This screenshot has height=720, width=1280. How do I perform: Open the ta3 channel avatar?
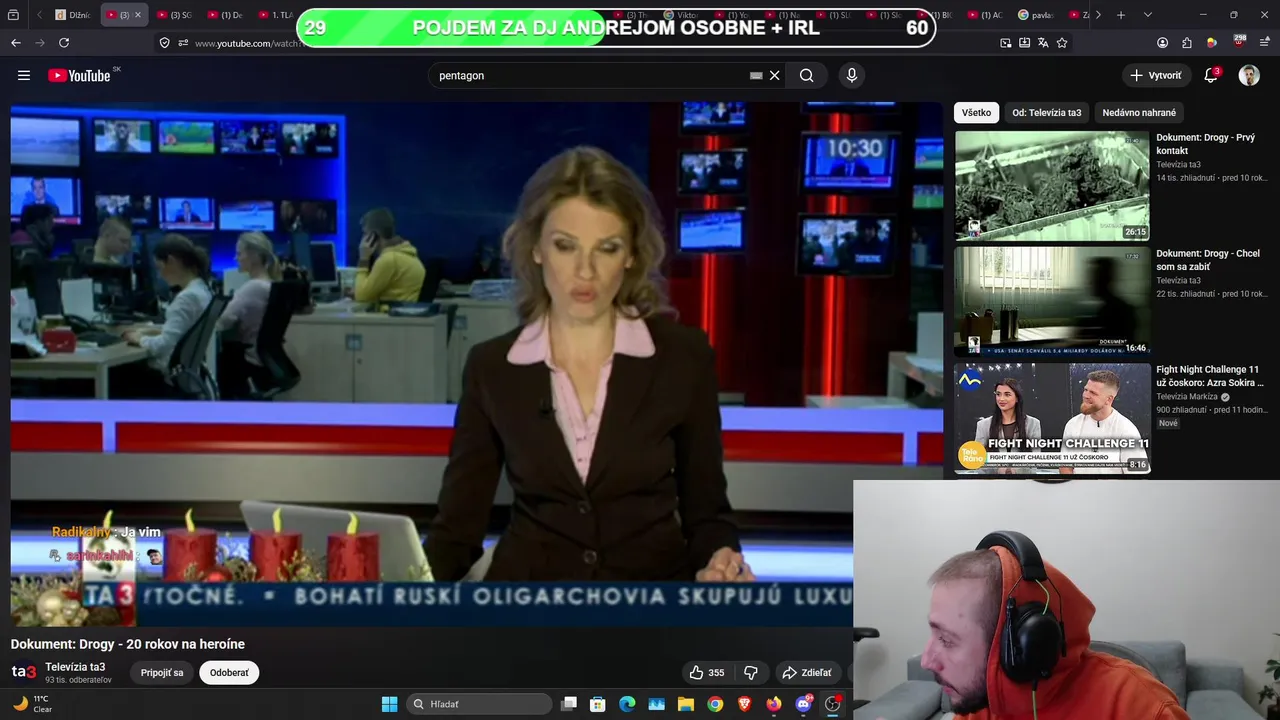tap(24, 672)
